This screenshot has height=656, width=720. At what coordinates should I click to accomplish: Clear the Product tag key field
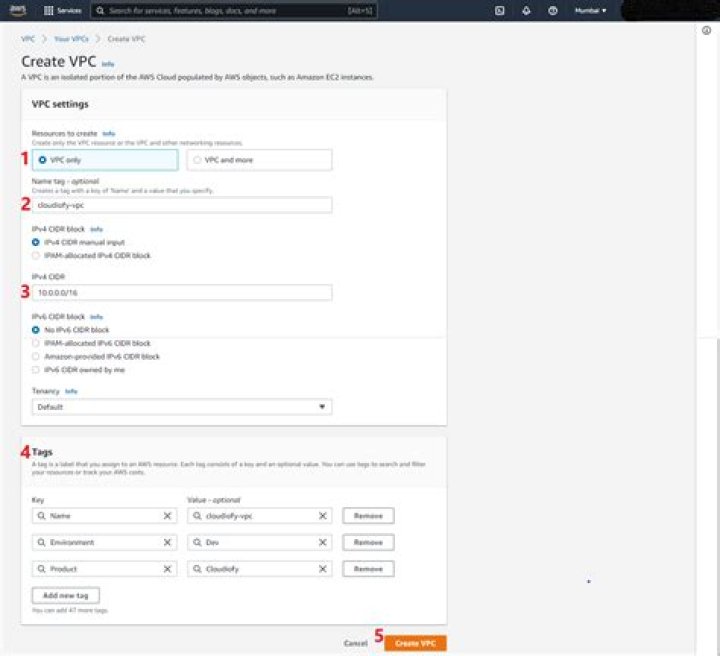click(168, 568)
